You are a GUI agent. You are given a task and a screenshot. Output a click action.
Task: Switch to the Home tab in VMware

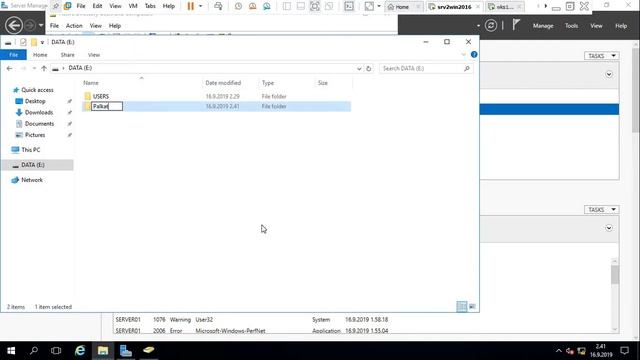(403, 7)
